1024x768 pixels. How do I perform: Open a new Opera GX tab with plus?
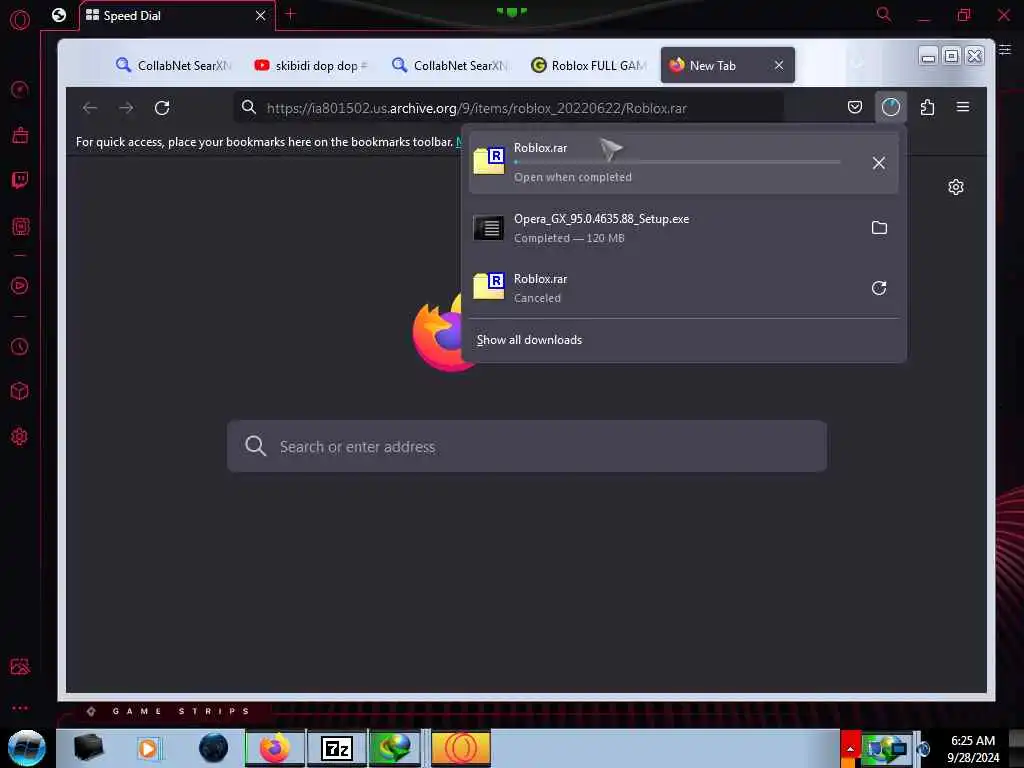pos(291,14)
